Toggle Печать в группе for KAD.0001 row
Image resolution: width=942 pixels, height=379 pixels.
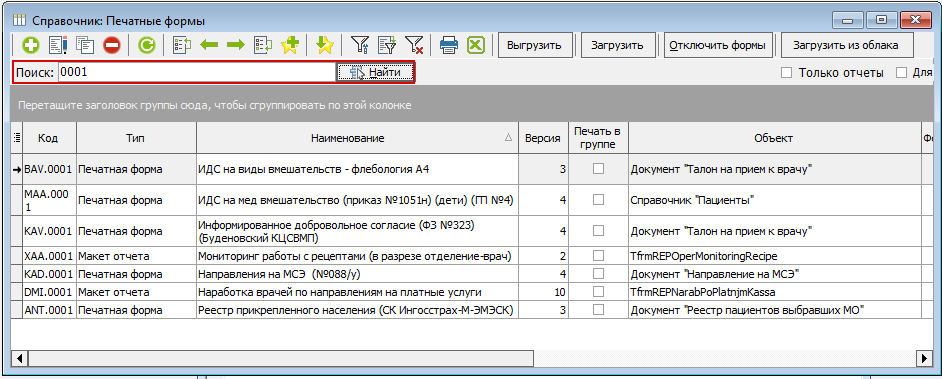pos(598,274)
